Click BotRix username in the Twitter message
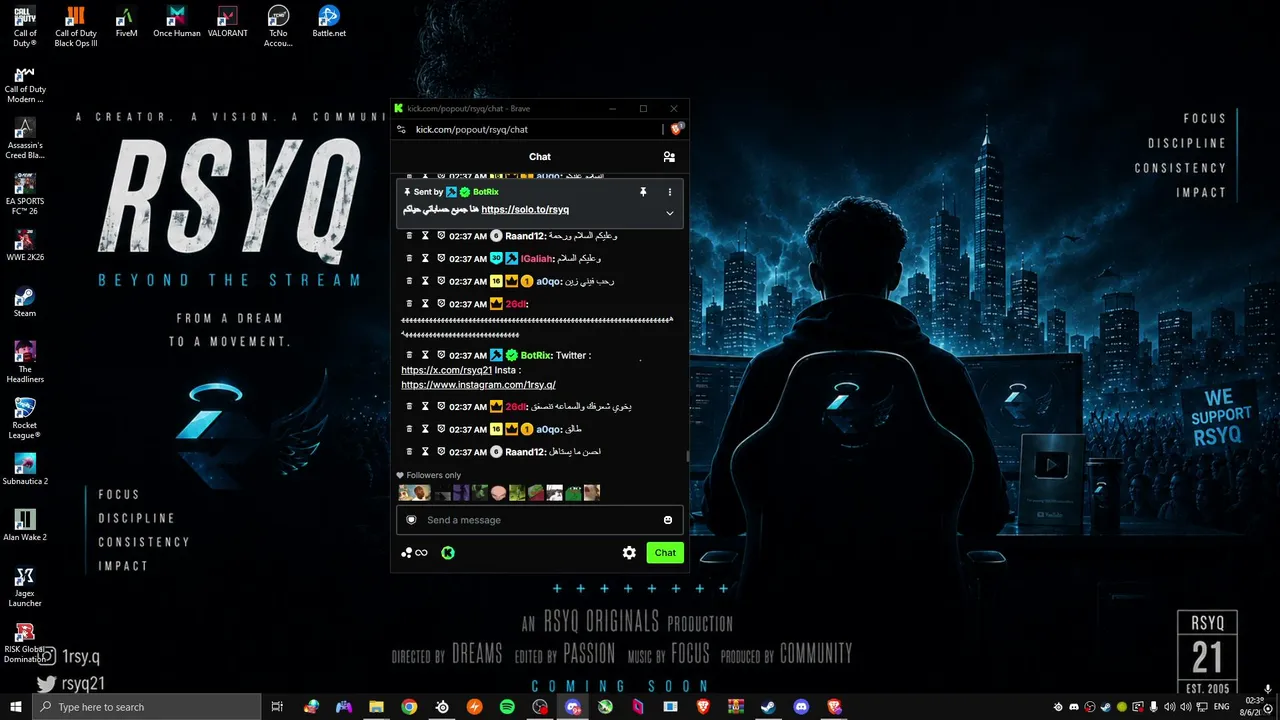The height and width of the screenshot is (720, 1280). (535, 355)
